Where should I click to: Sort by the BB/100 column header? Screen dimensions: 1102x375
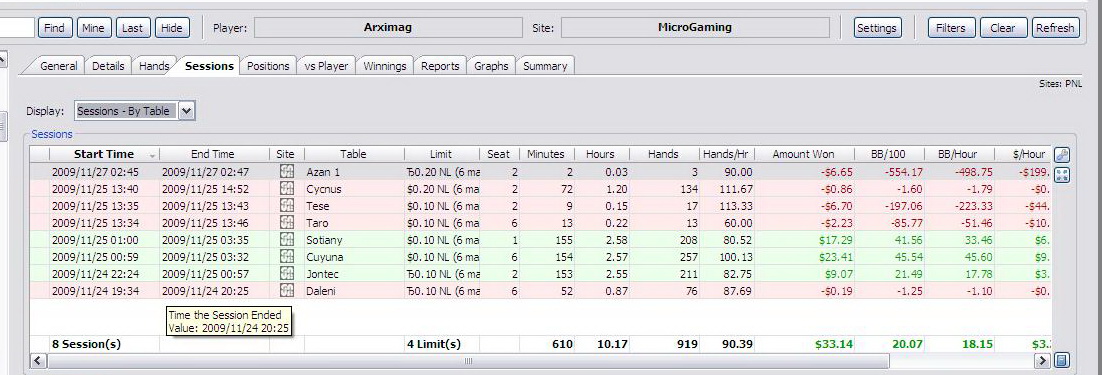(x=890, y=154)
